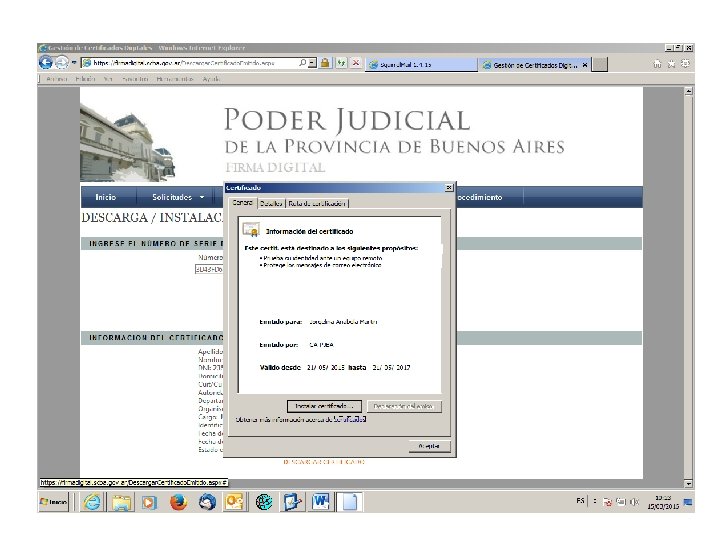Screen dimensions: 720x540
Task: Open the globe network application taskbar icon
Action: click(264, 502)
